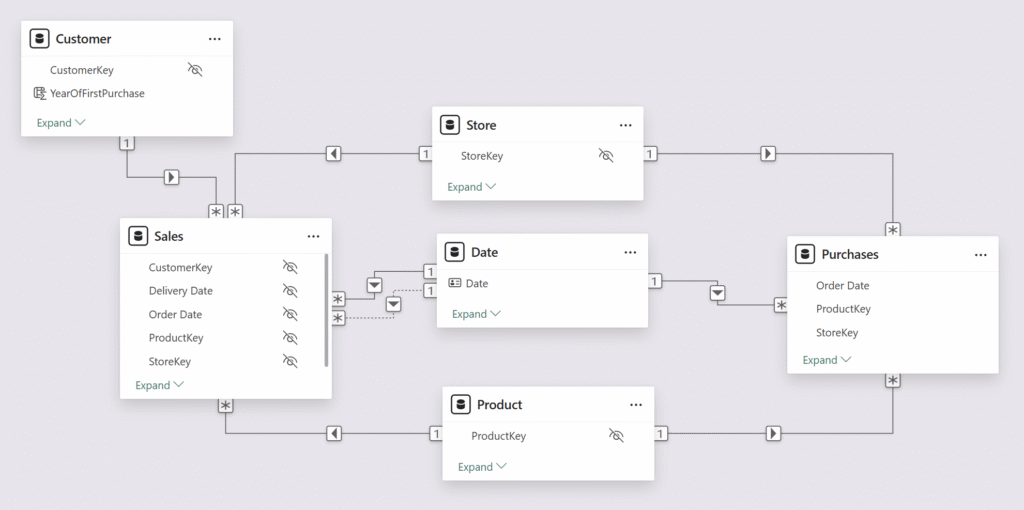This screenshot has width=1024, height=510.
Task: Show the Delivery Date column in Sales
Action: point(290,291)
